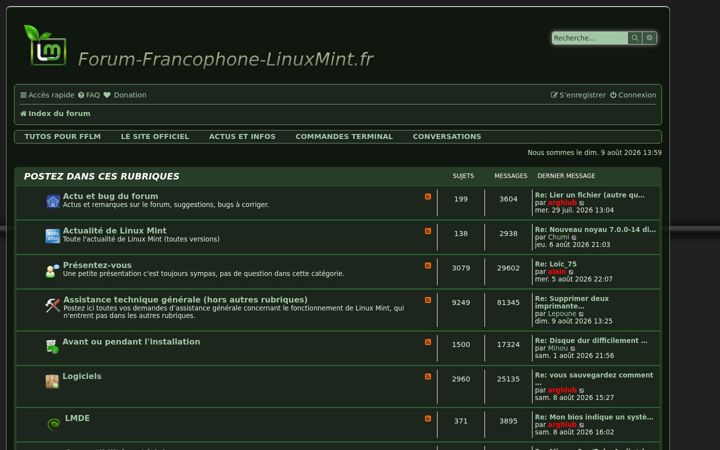Open ACTUS ET INFOS menu item

(242, 136)
